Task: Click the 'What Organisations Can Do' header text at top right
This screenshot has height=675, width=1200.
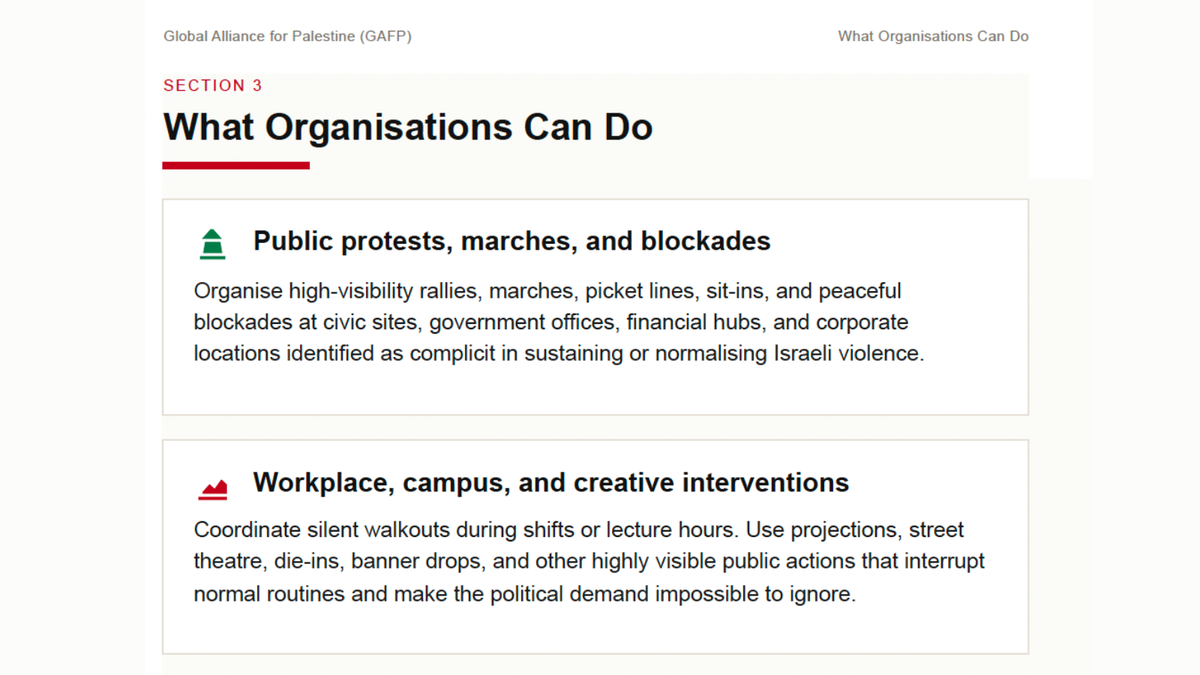Action: pos(933,36)
